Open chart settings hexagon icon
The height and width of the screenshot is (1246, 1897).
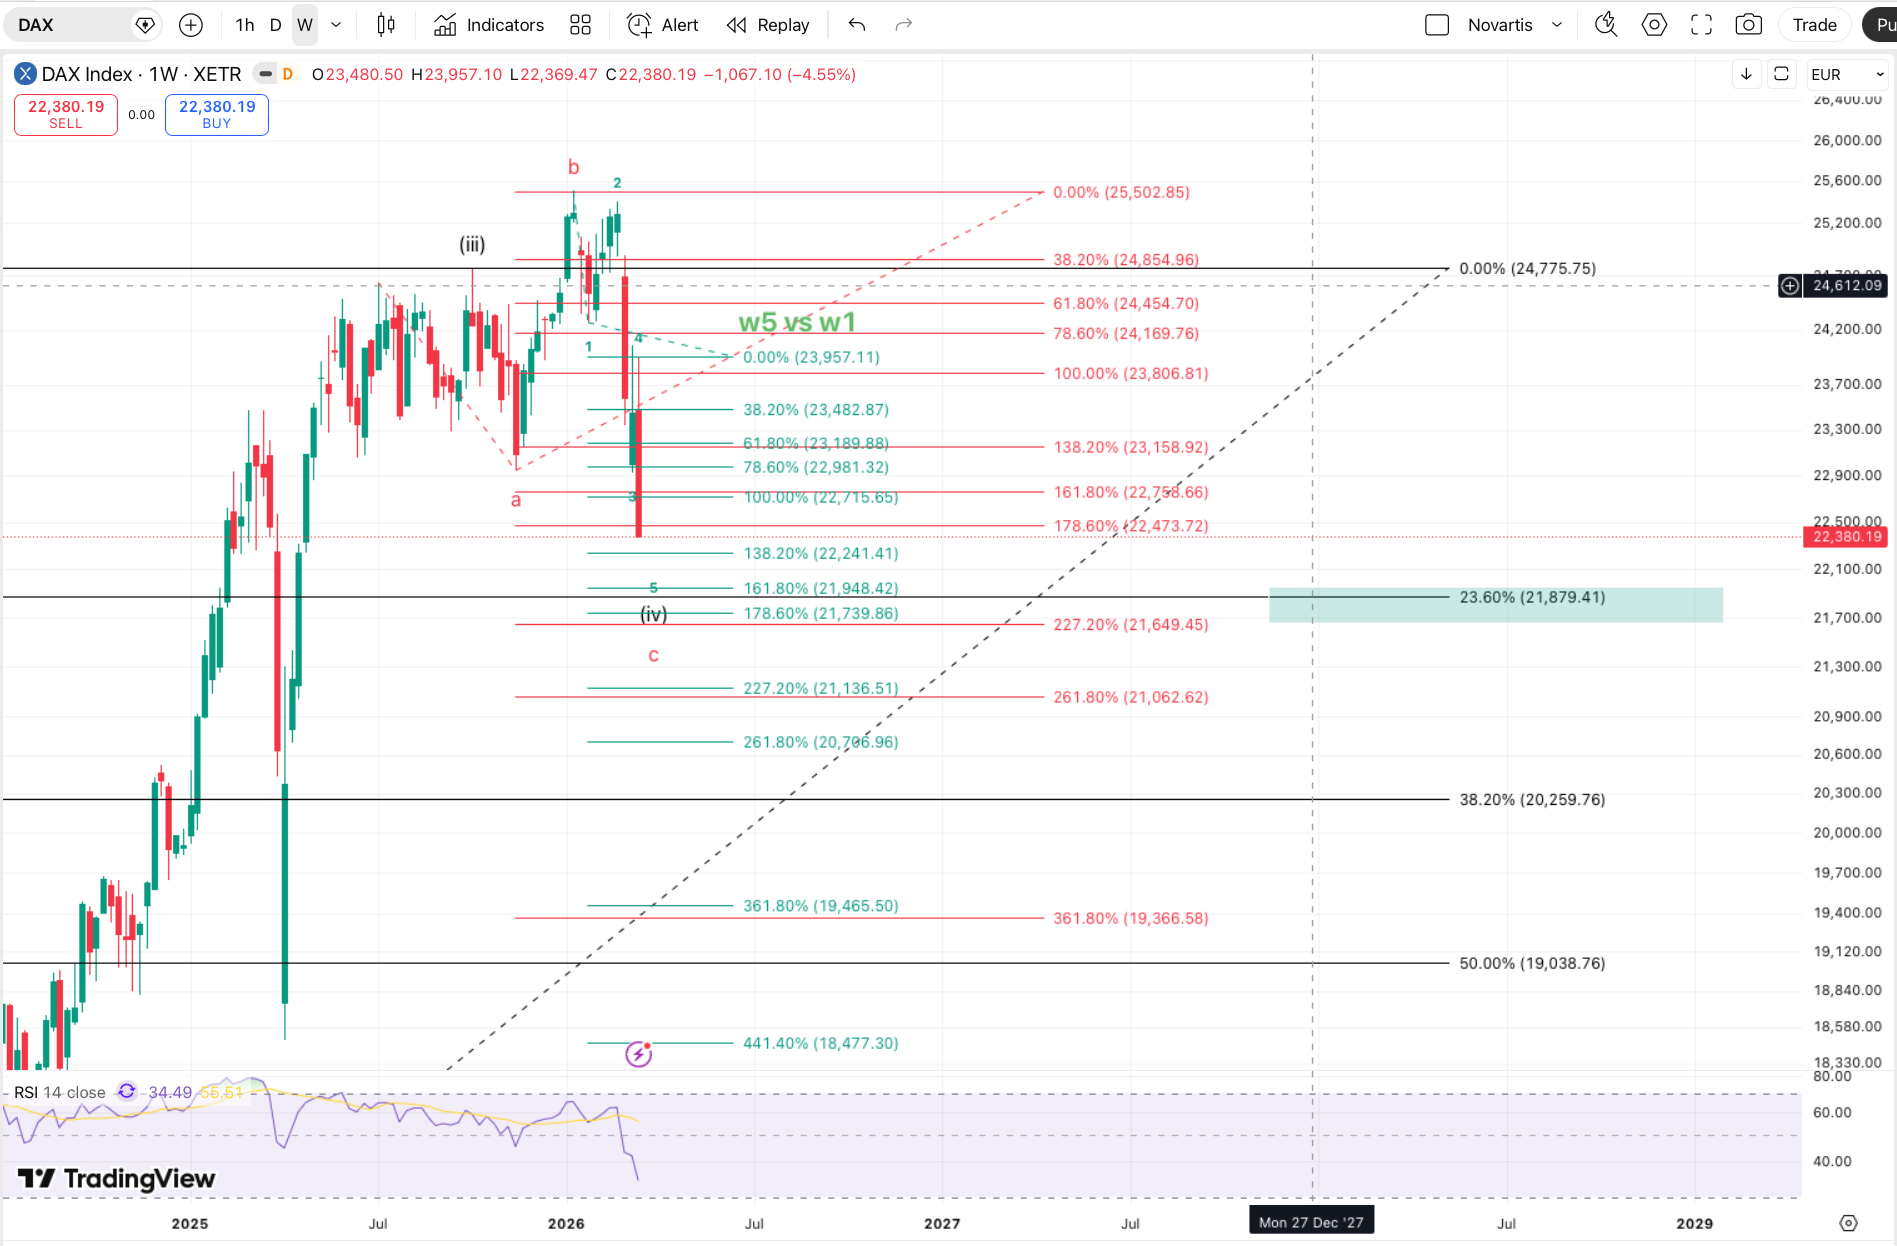[x=1654, y=25]
